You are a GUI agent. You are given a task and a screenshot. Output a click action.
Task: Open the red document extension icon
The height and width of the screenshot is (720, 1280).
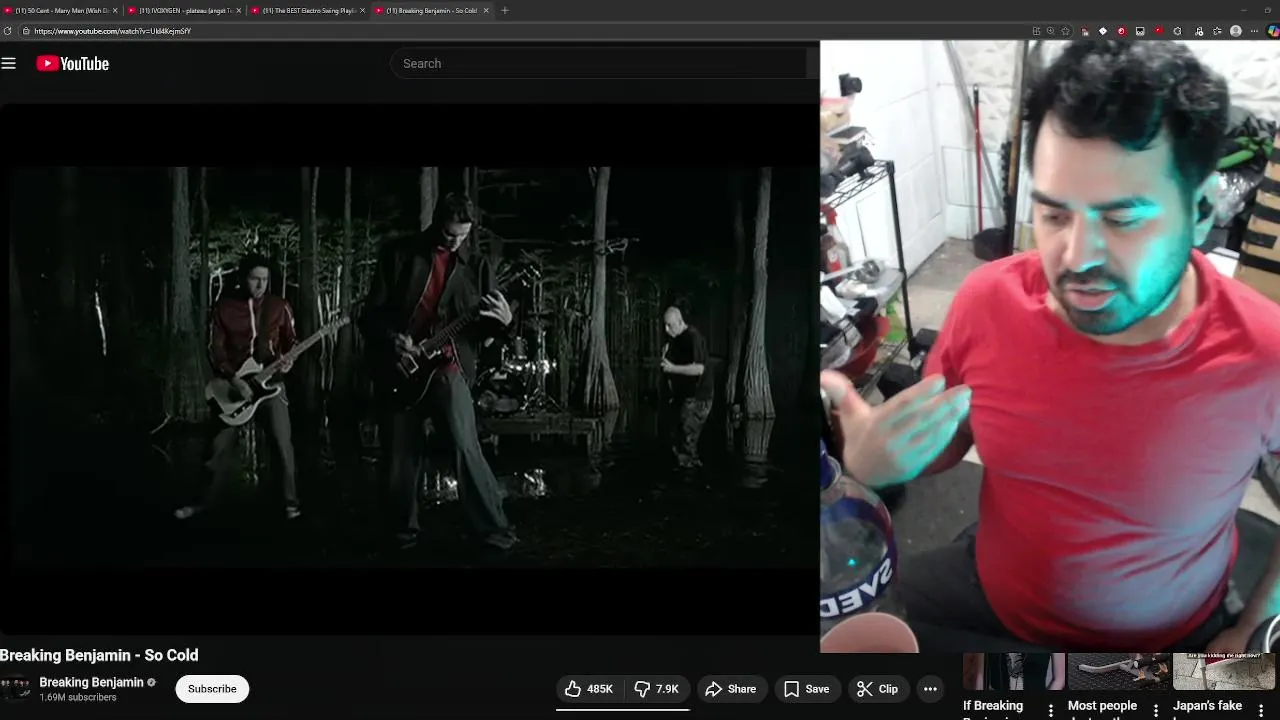tap(1085, 31)
